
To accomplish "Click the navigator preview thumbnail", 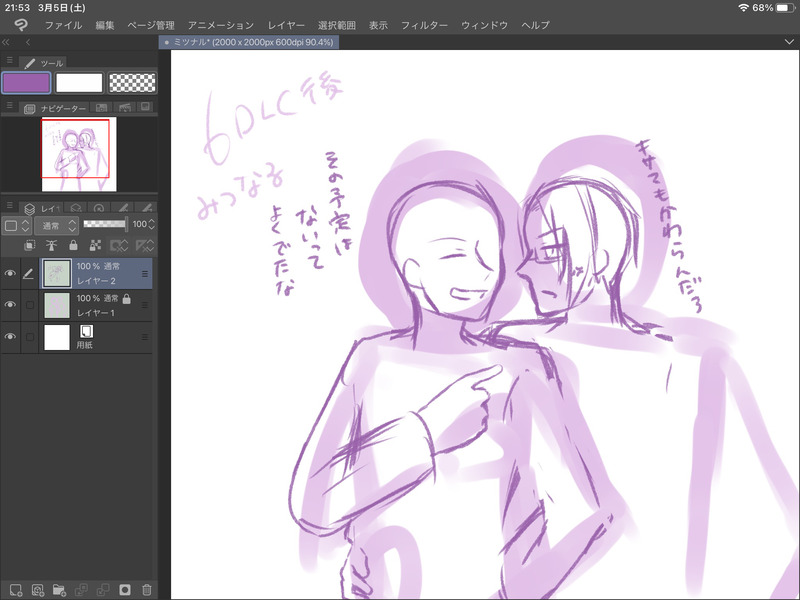I will (x=79, y=154).
